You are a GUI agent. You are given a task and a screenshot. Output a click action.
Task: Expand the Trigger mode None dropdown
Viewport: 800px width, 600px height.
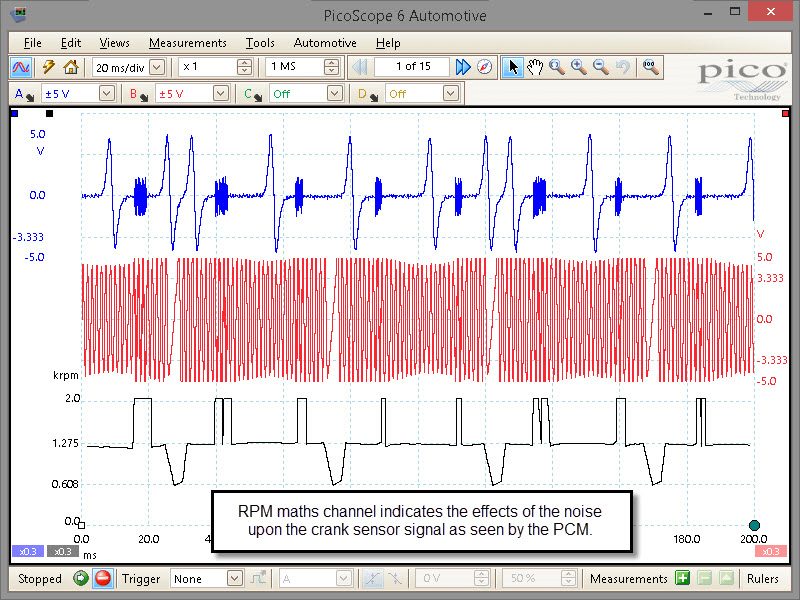234,579
